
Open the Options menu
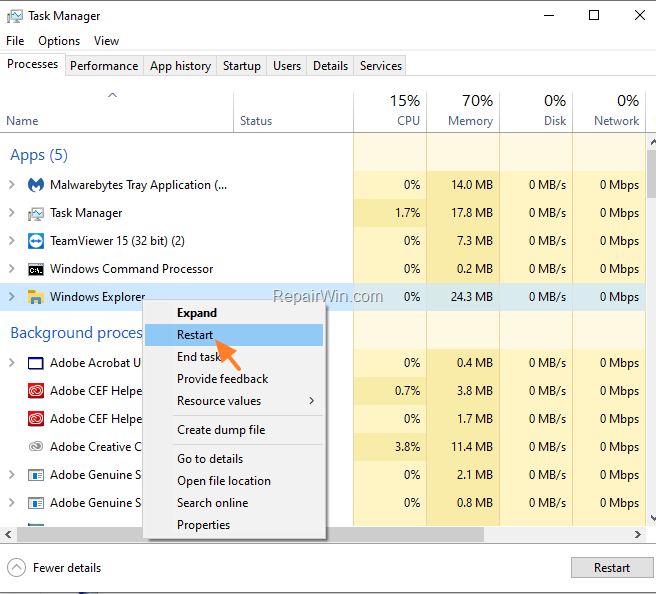[x=59, y=41]
